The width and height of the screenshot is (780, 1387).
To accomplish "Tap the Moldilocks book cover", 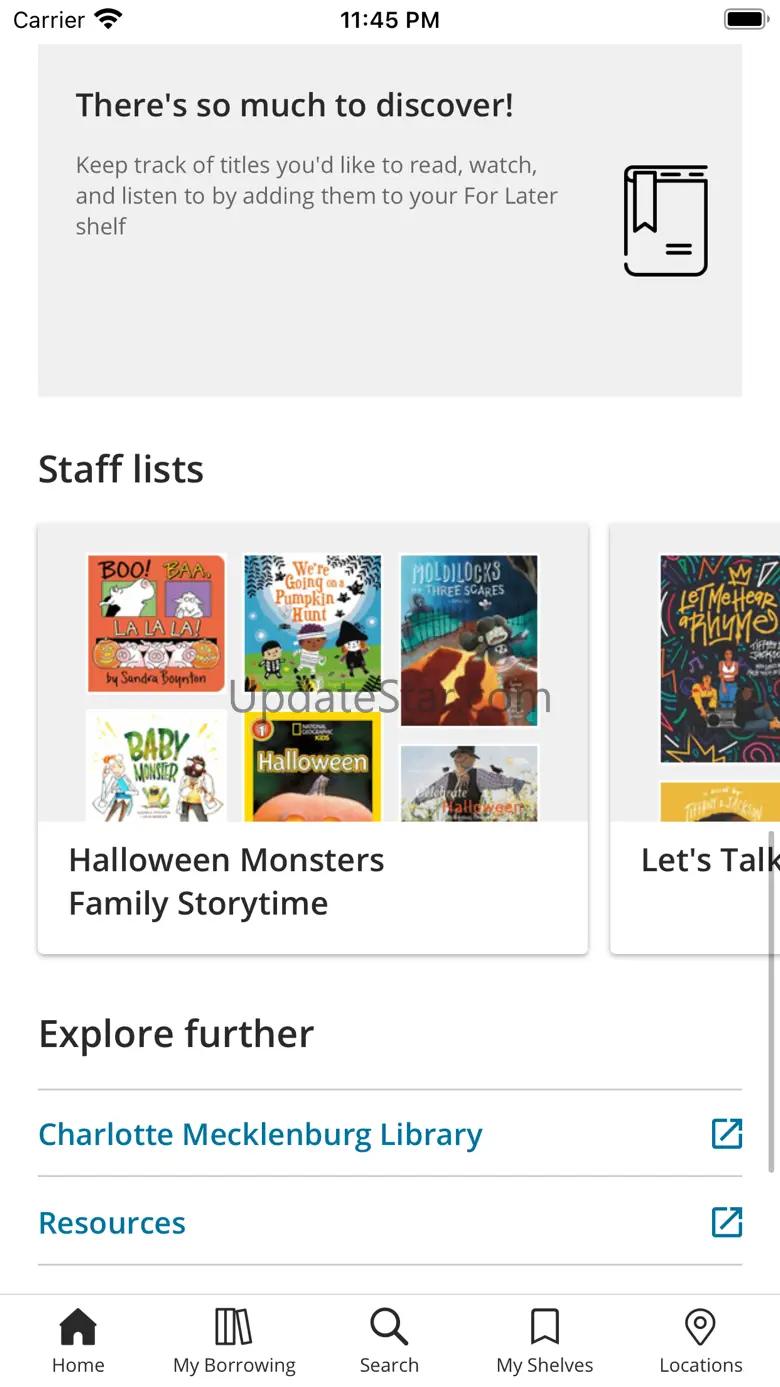I will (469, 640).
